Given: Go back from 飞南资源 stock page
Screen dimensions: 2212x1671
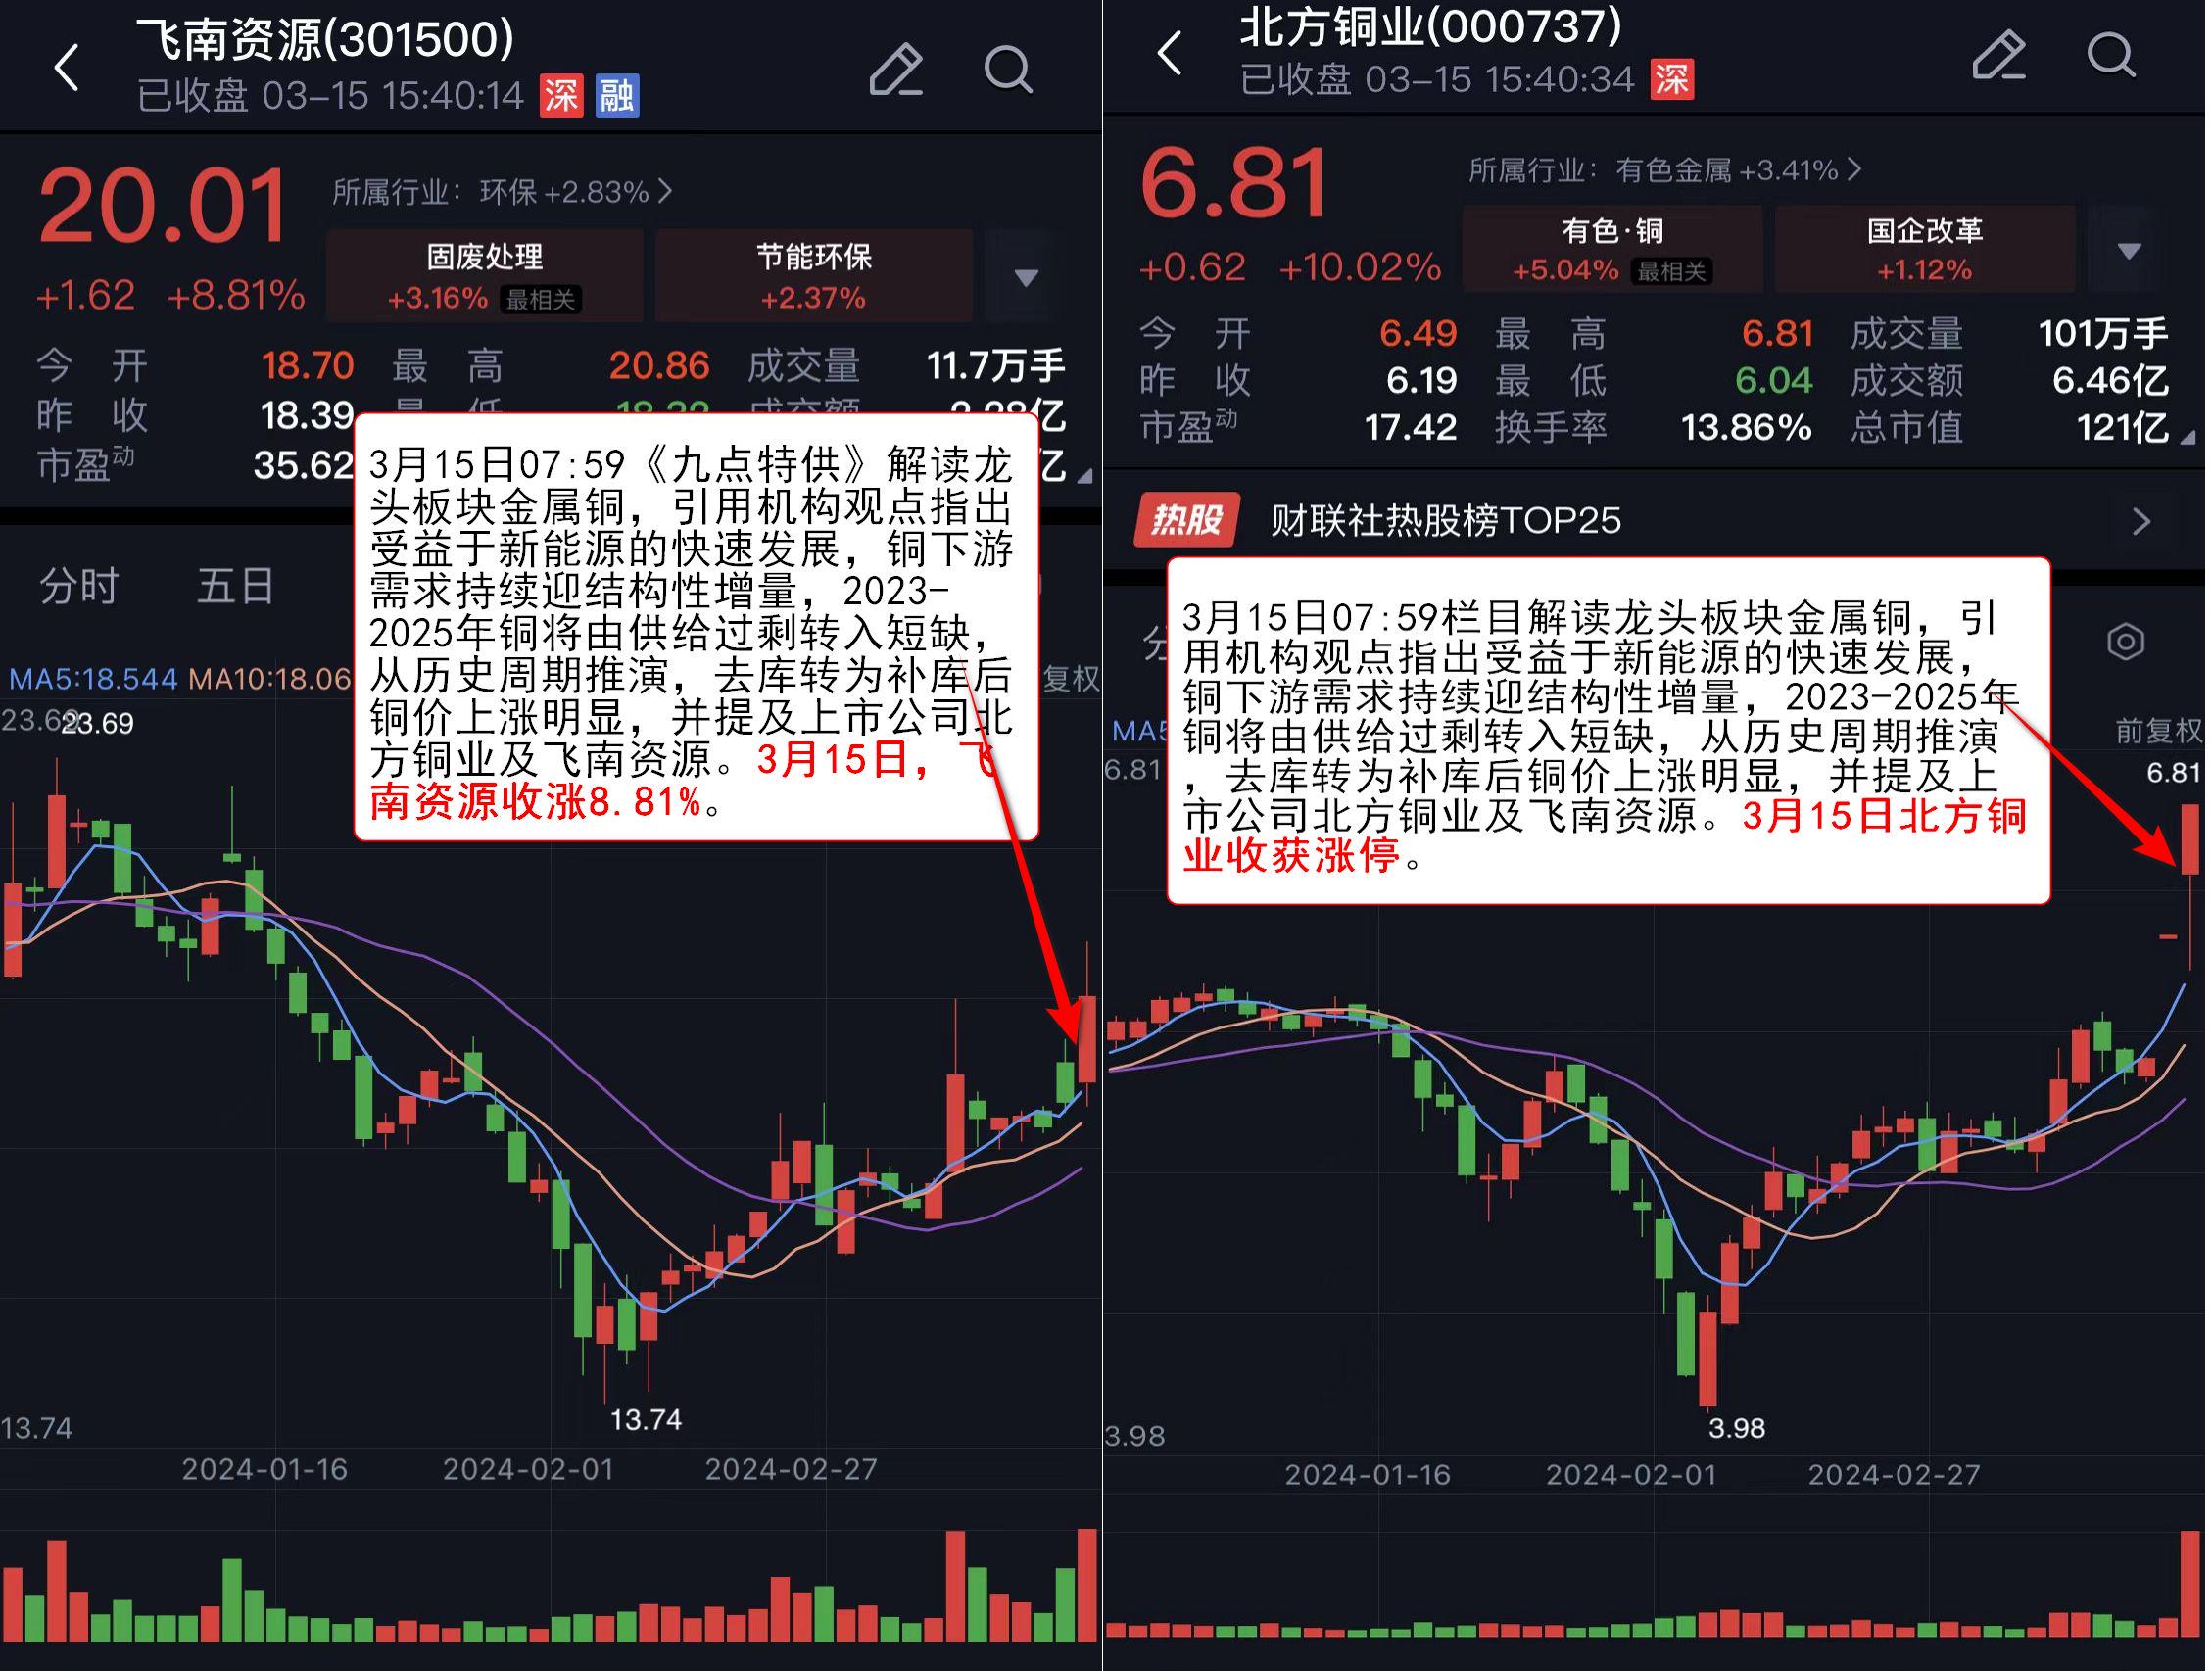Looking at the screenshot, I should pos(67,68).
